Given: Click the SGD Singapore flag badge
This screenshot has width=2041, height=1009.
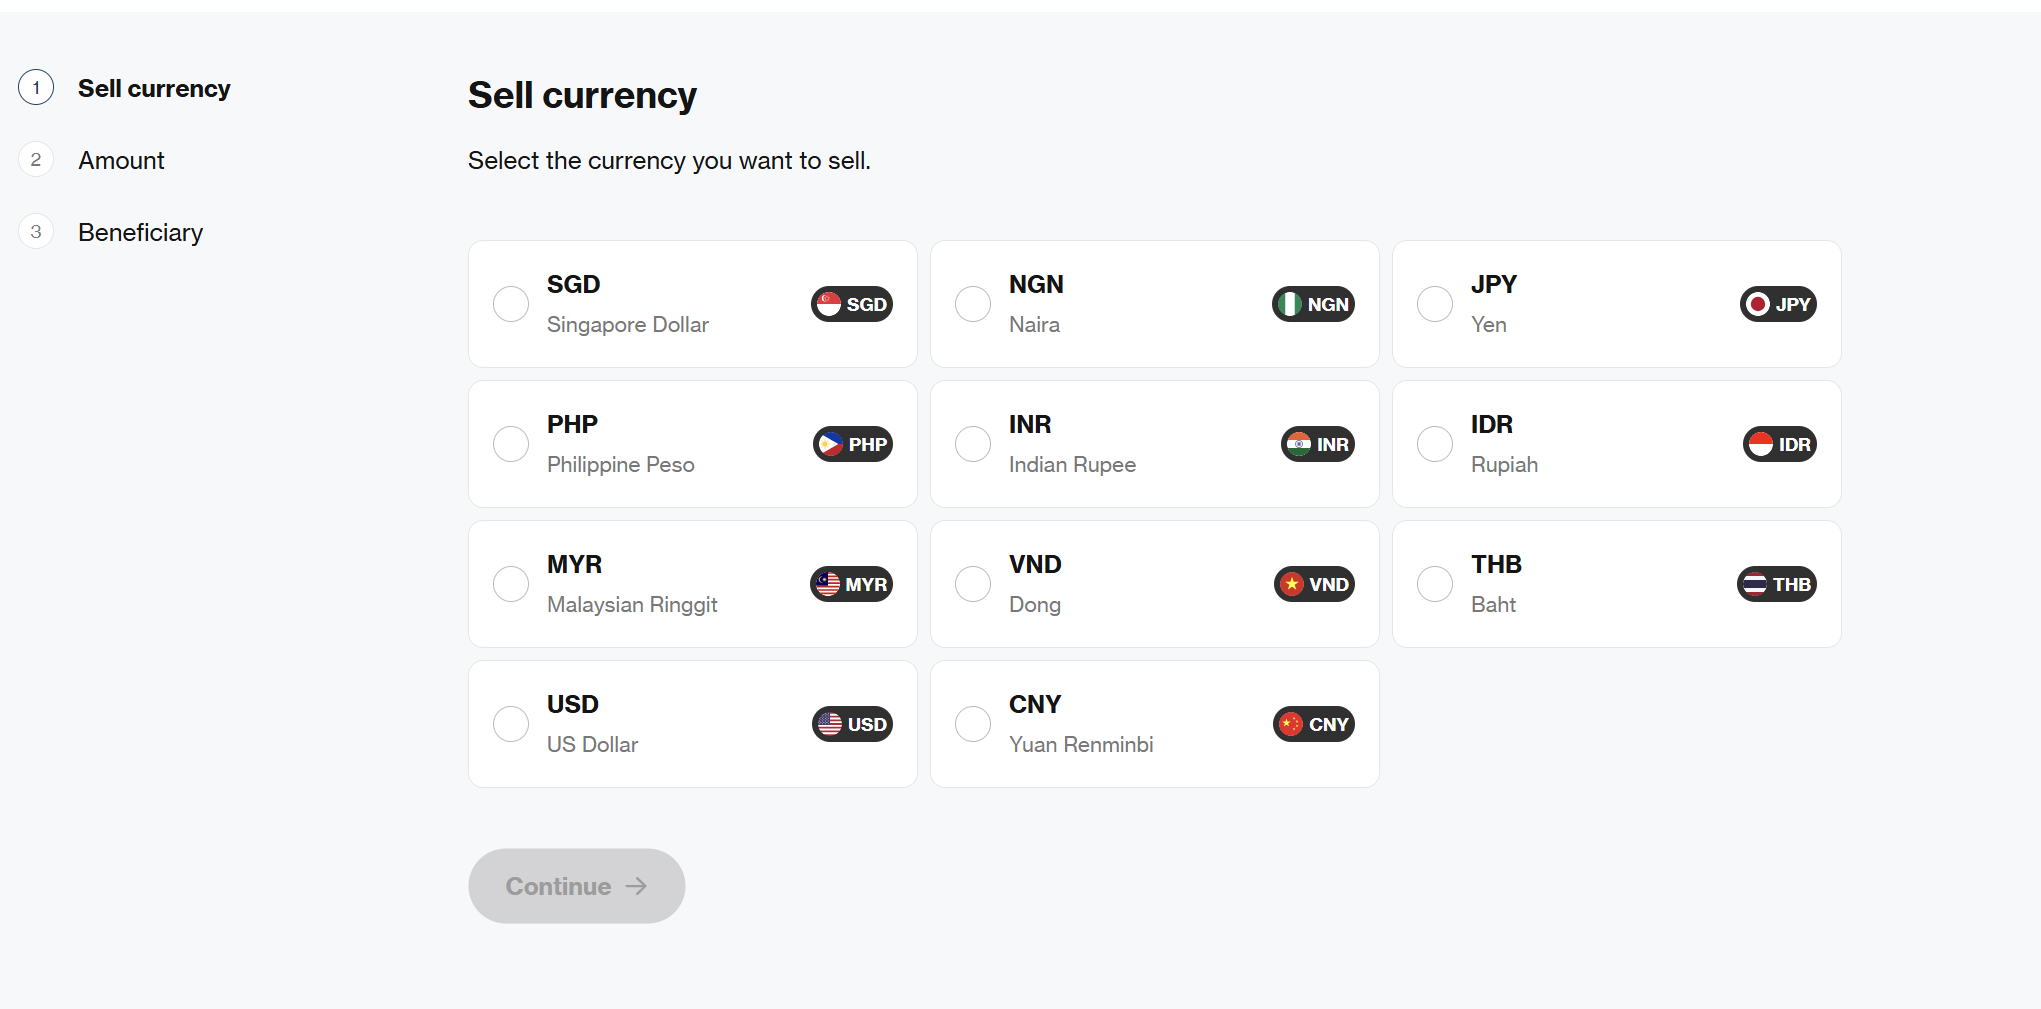Looking at the screenshot, I should [x=851, y=304].
